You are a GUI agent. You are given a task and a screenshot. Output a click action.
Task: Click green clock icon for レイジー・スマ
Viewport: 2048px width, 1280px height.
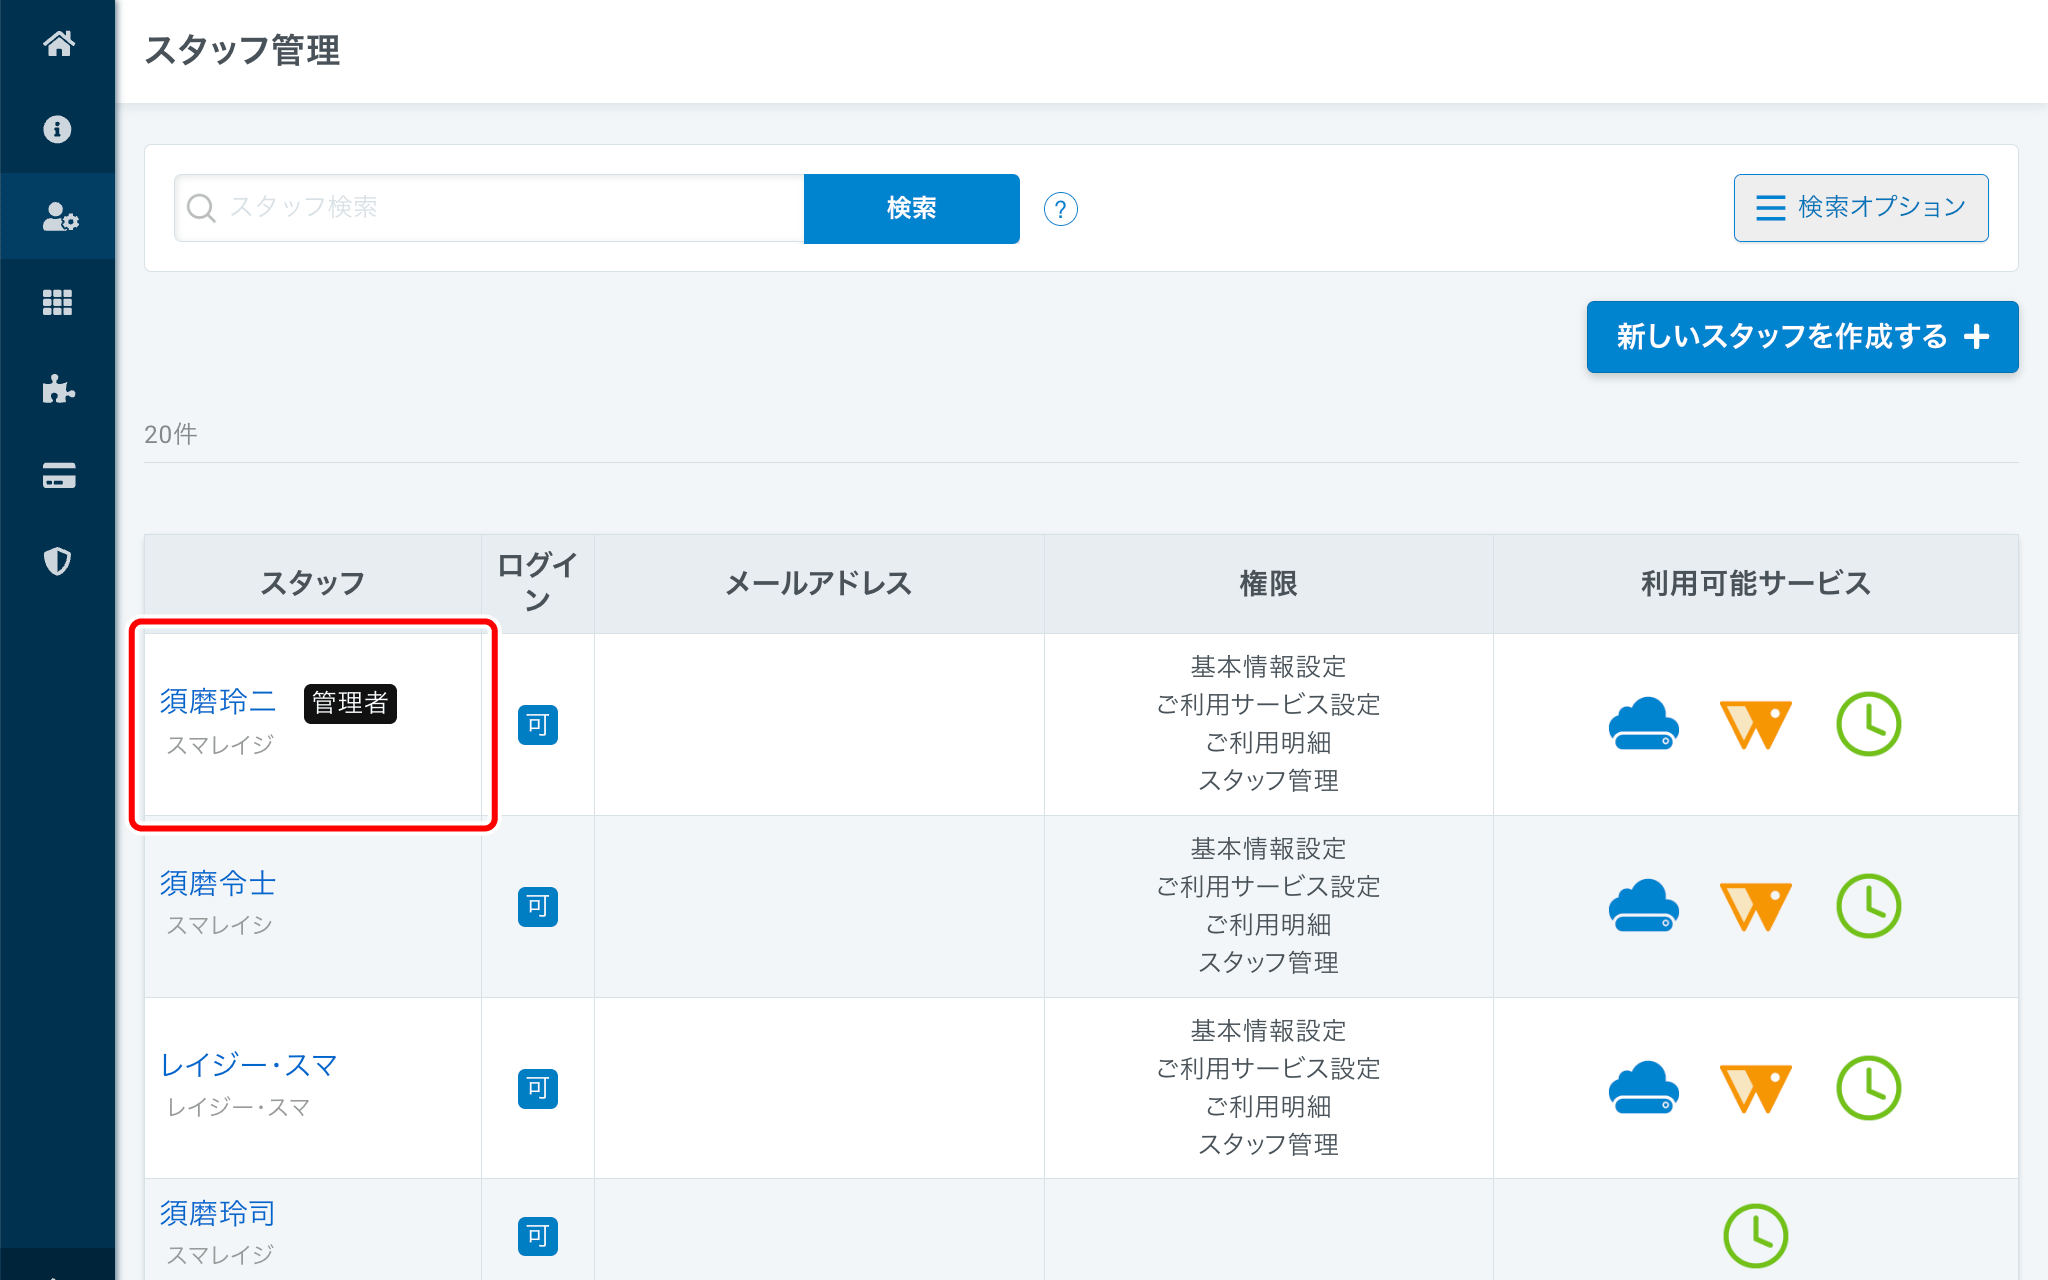[1868, 1088]
